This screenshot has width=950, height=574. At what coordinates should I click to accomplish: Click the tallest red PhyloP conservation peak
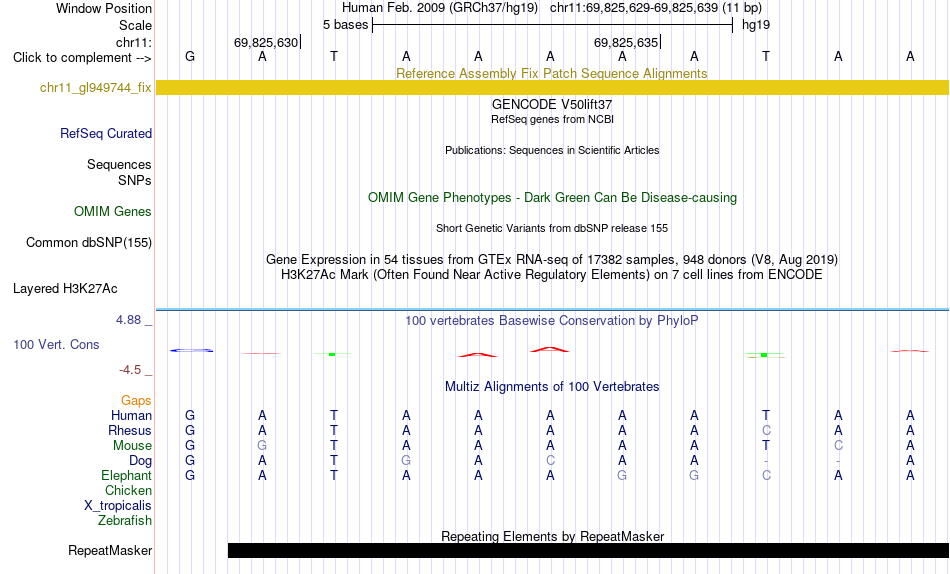(x=550, y=350)
